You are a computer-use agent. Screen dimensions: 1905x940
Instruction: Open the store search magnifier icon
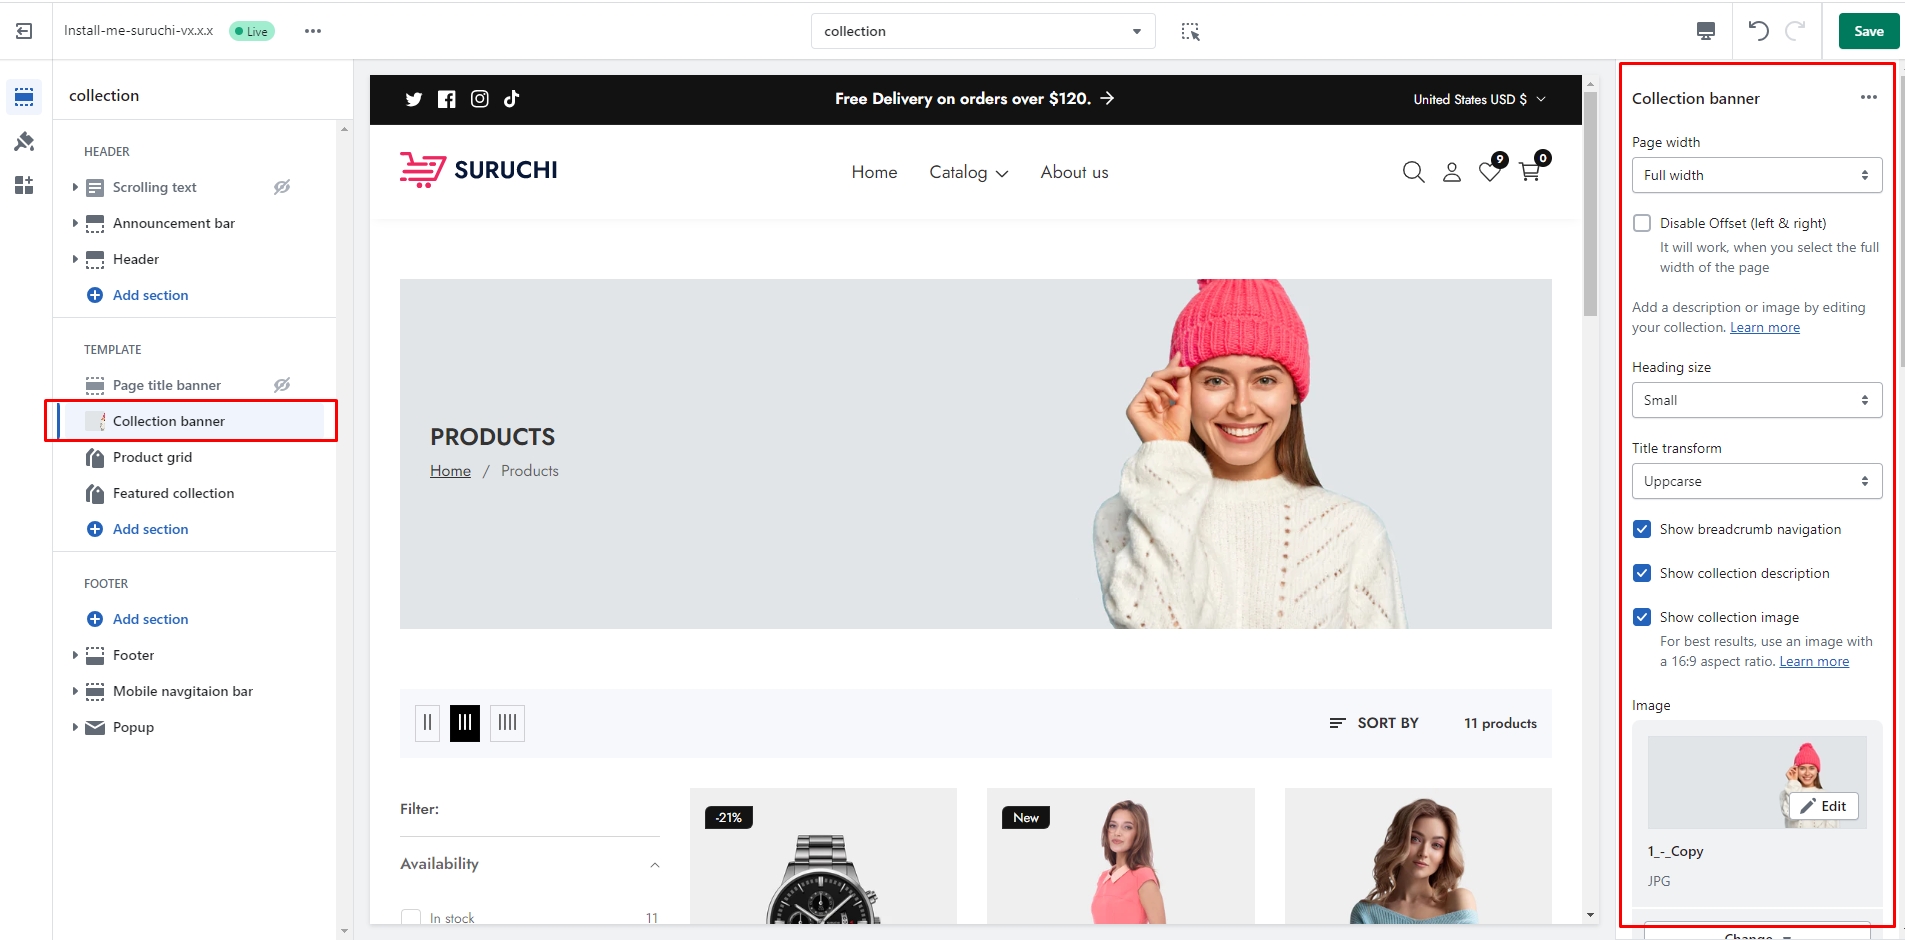[x=1413, y=172]
